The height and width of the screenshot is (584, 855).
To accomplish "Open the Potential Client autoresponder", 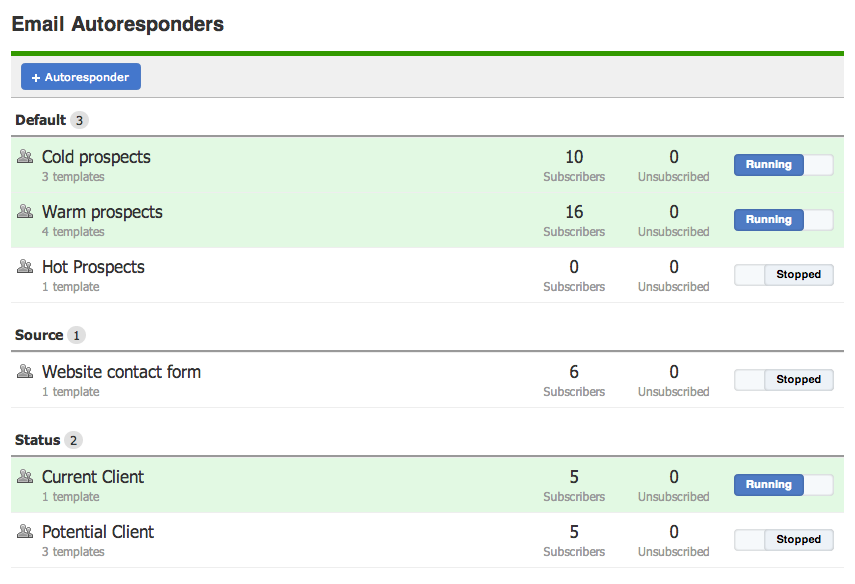I will click(98, 532).
